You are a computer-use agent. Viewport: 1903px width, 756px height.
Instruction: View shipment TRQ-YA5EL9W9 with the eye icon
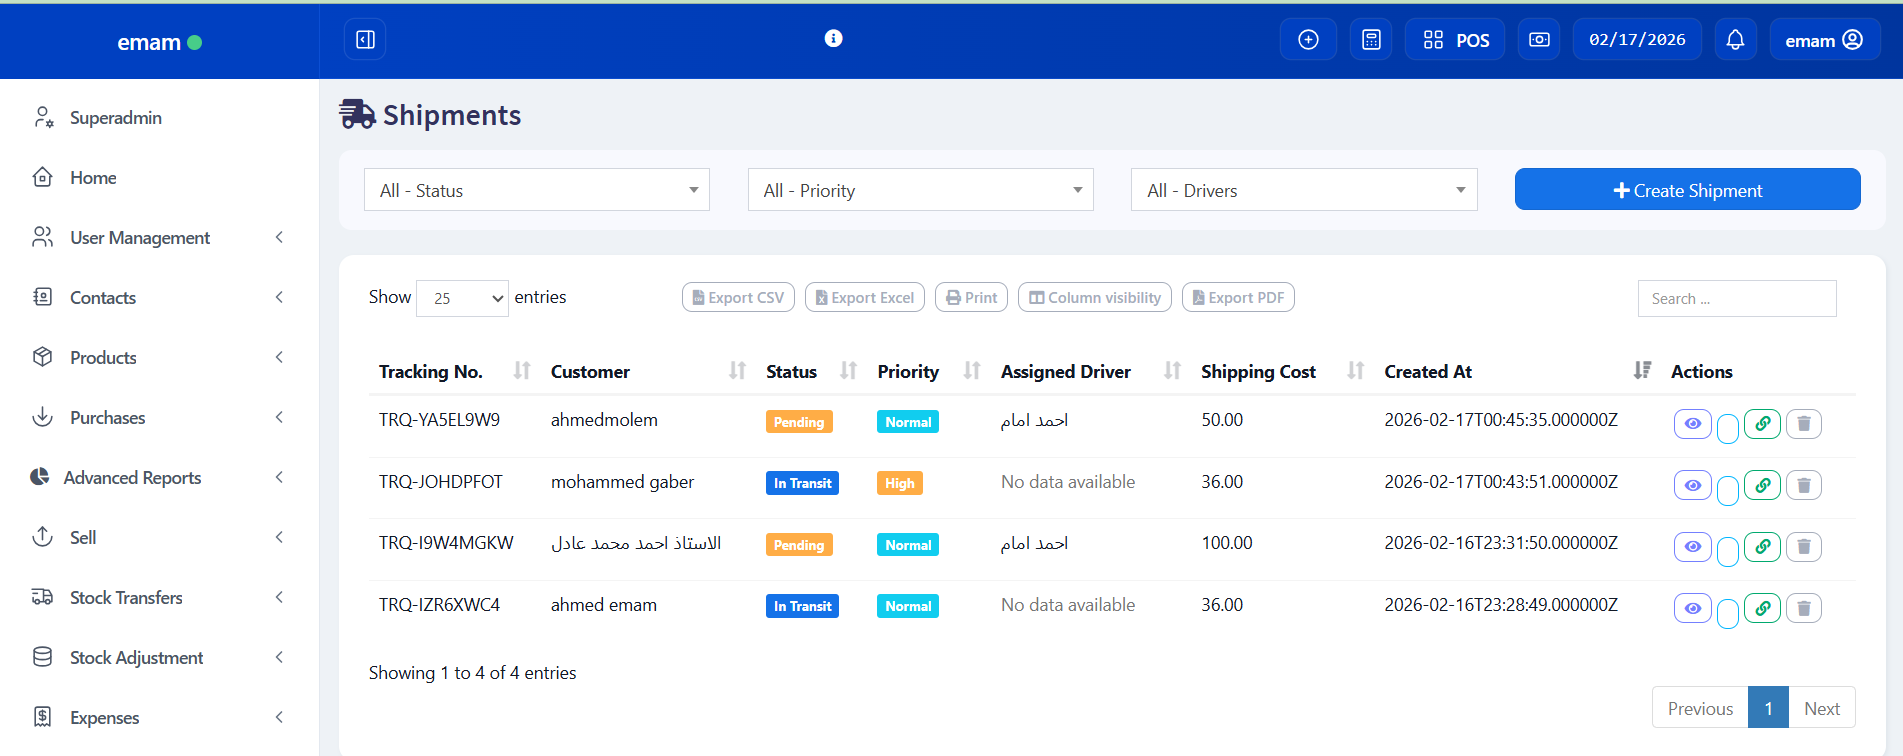1692,424
